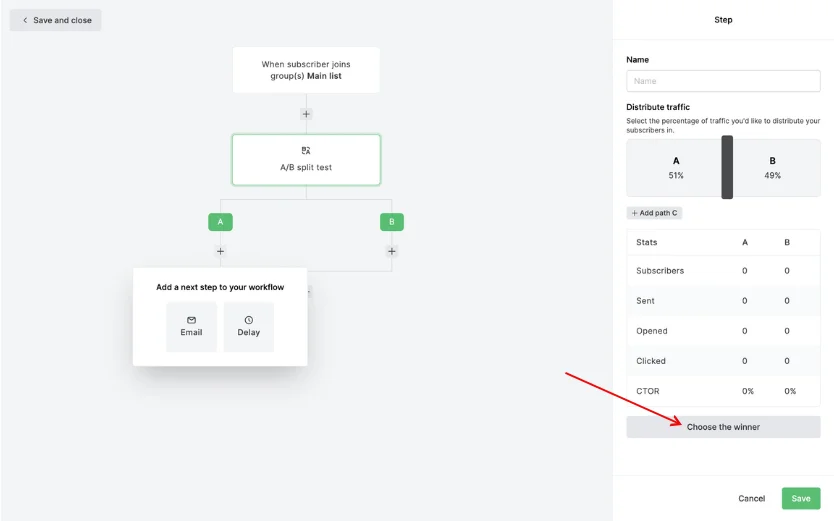
Task: Choose the Delay clock icon
Action: tap(249, 320)
